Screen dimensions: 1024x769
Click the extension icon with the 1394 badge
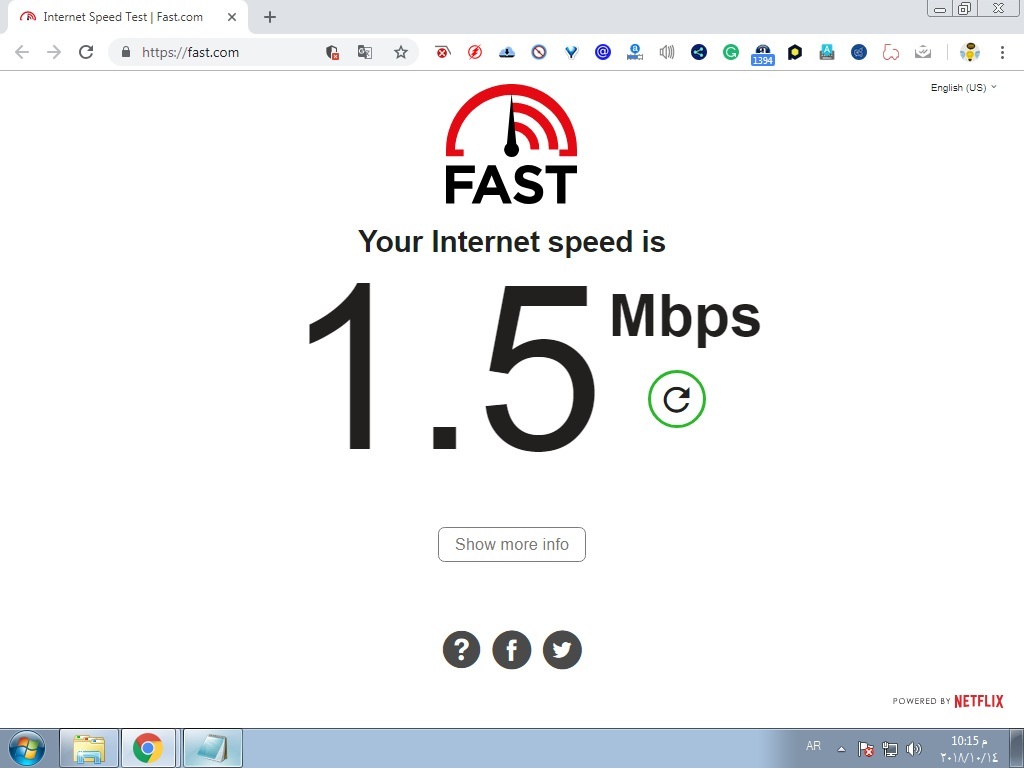[x=763, y=54]
